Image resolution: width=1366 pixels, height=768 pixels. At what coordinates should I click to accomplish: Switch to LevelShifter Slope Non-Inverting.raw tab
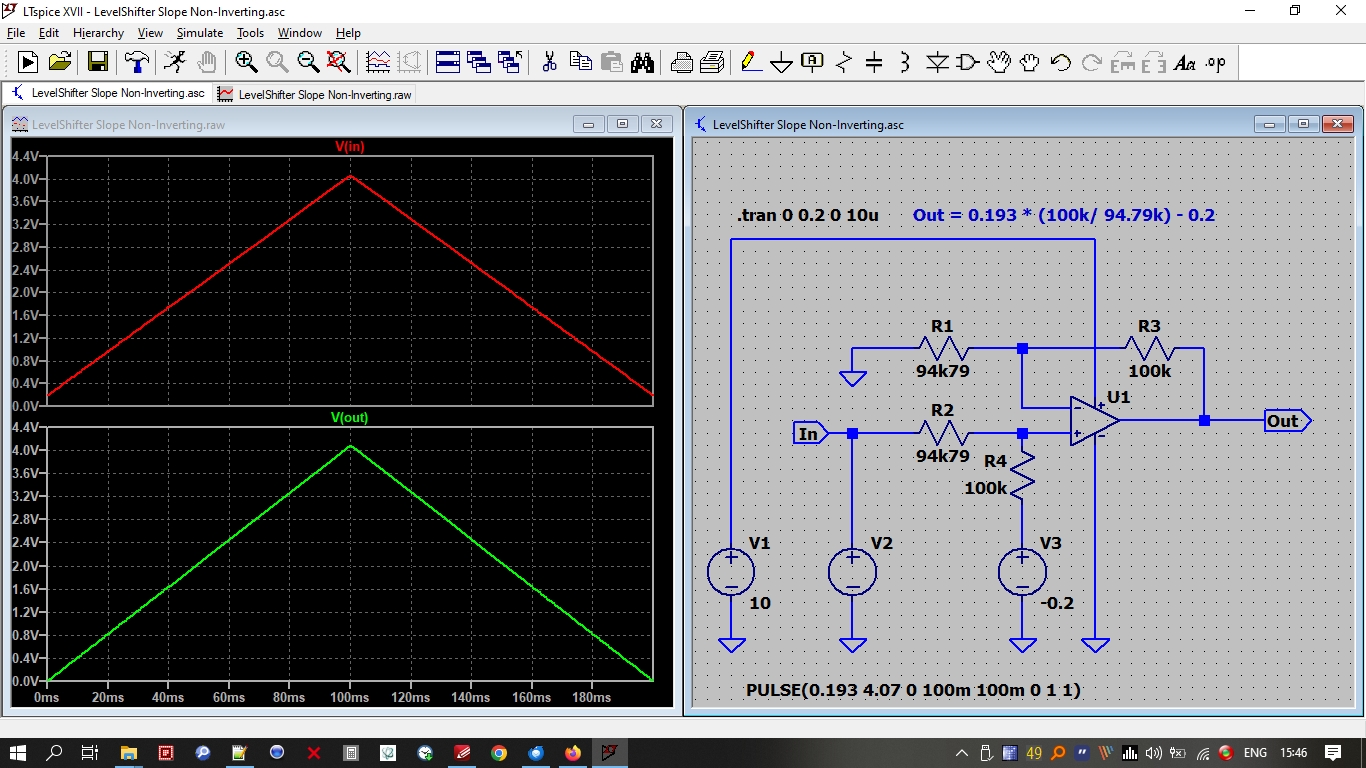click(x=315, y=94)
